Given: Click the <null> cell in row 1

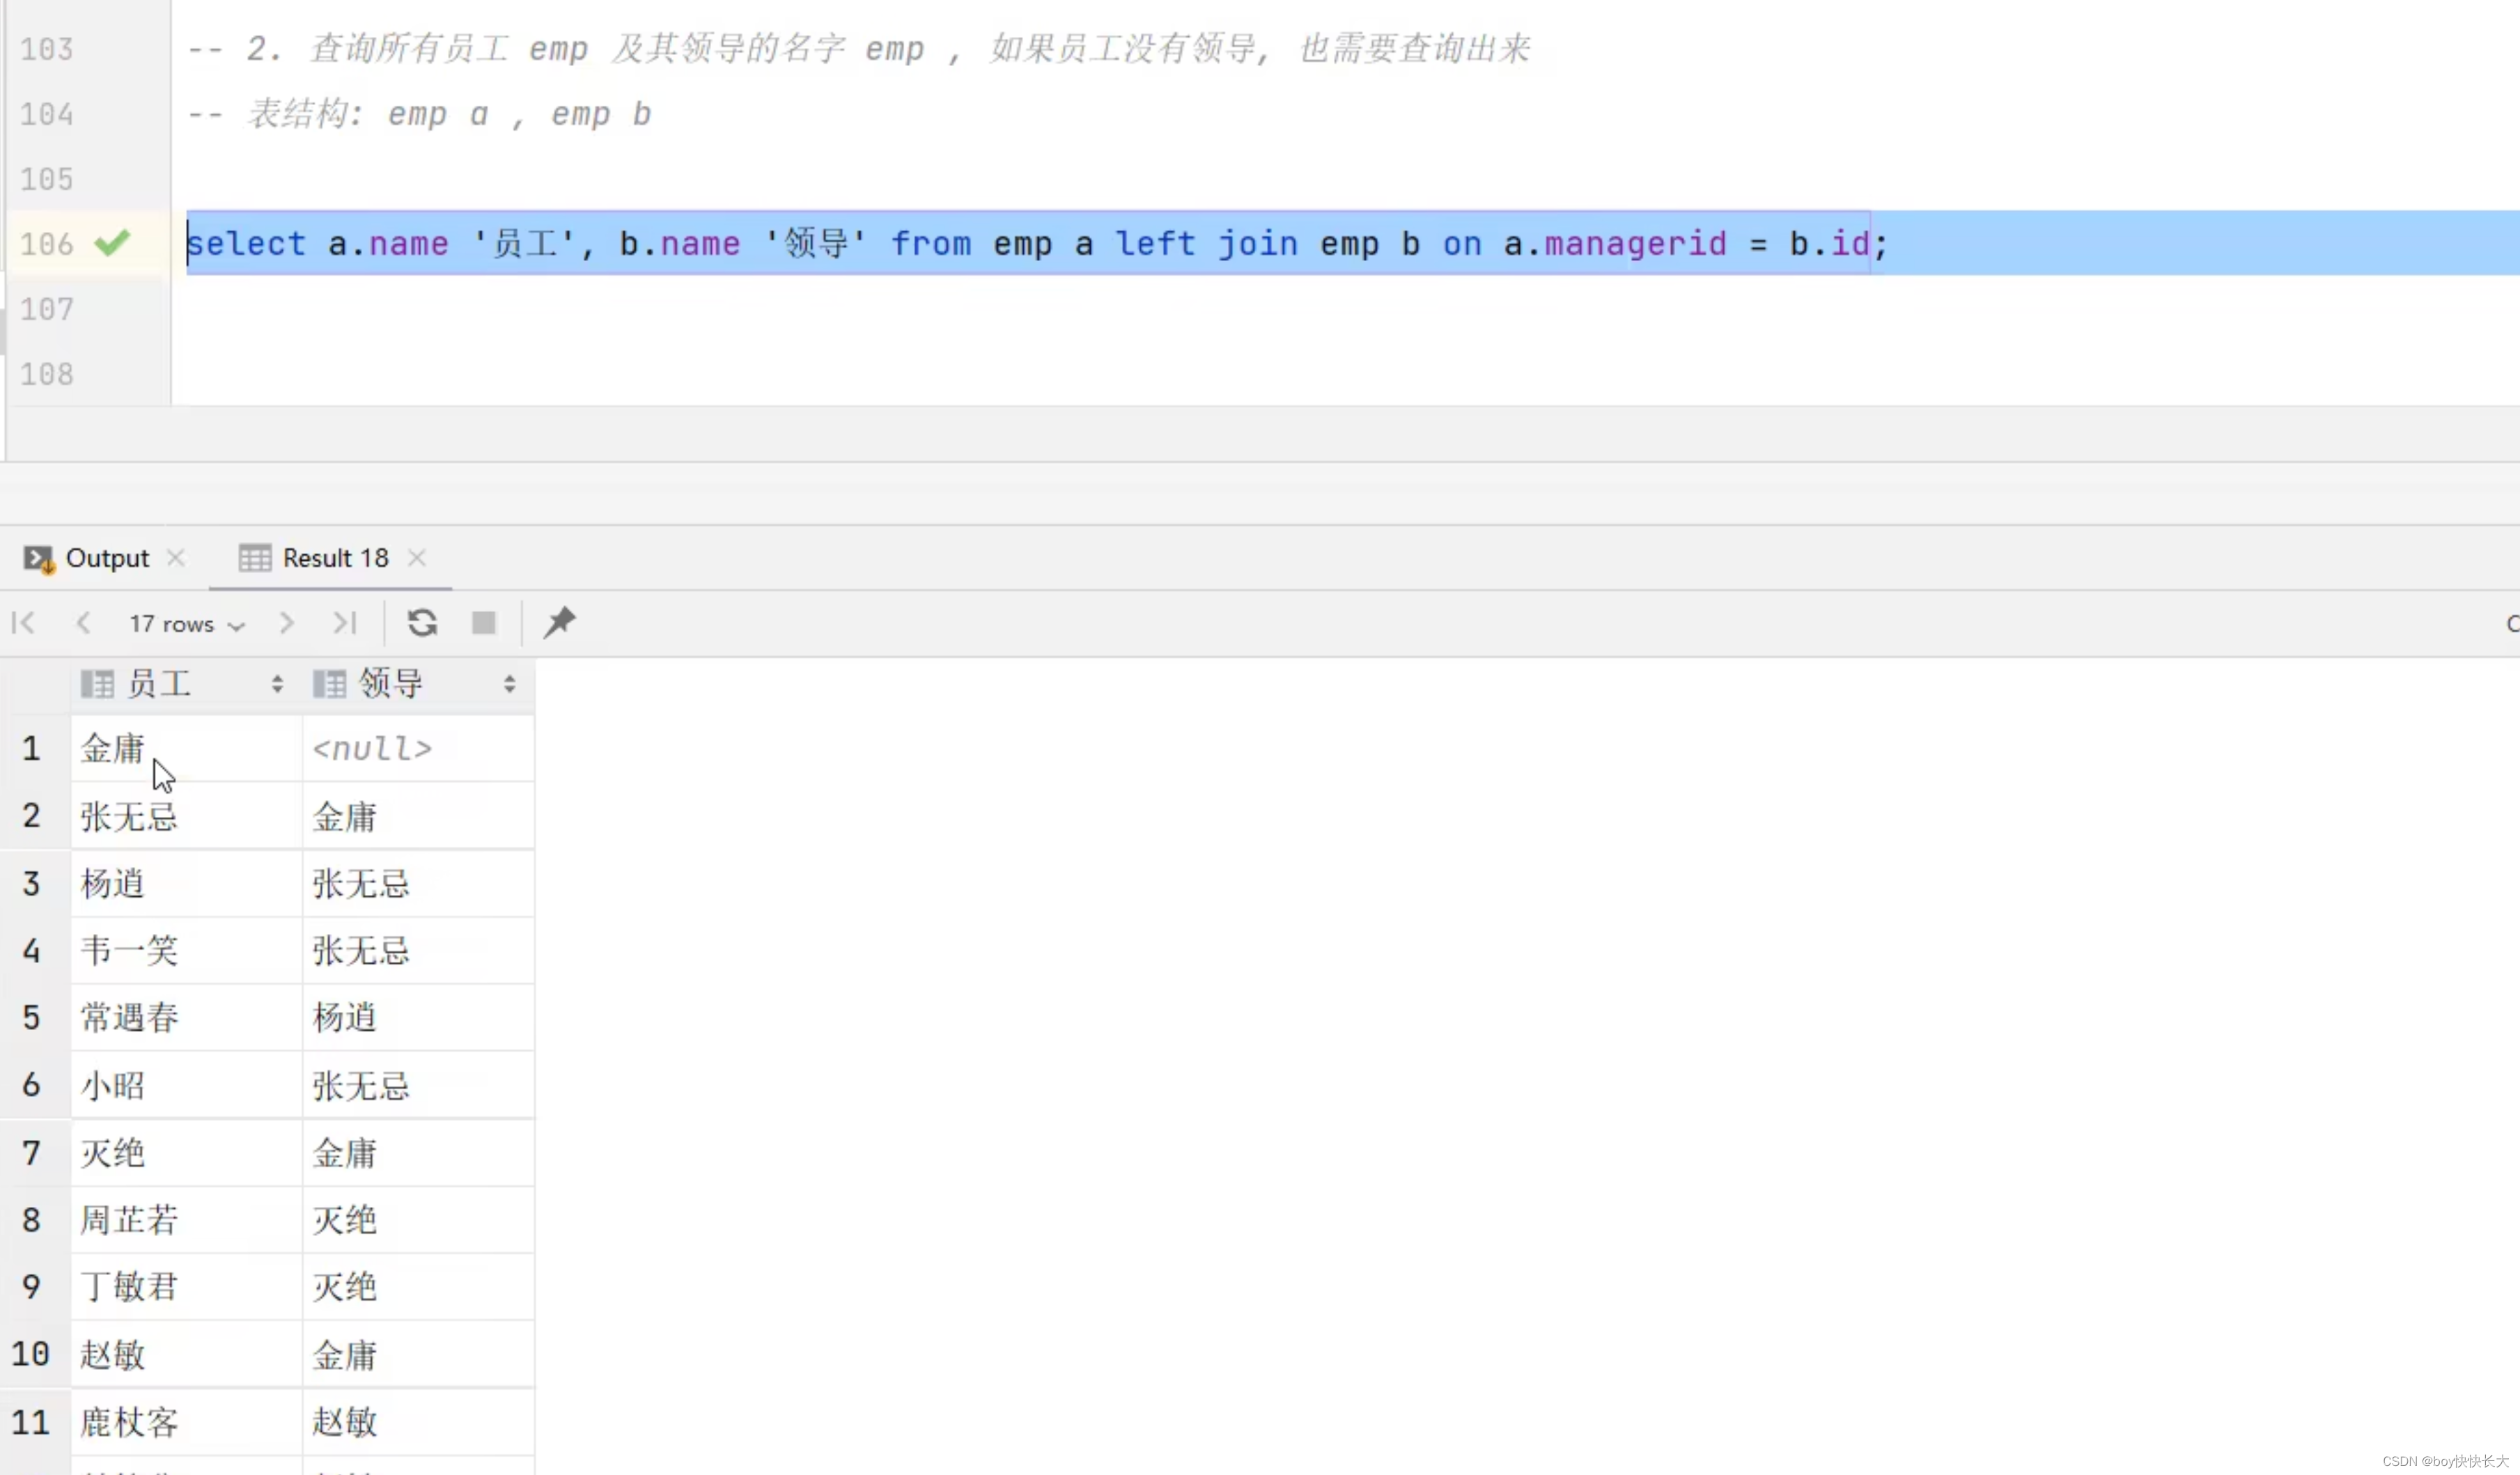Looking at the screenshot, I should pos(418,748).
